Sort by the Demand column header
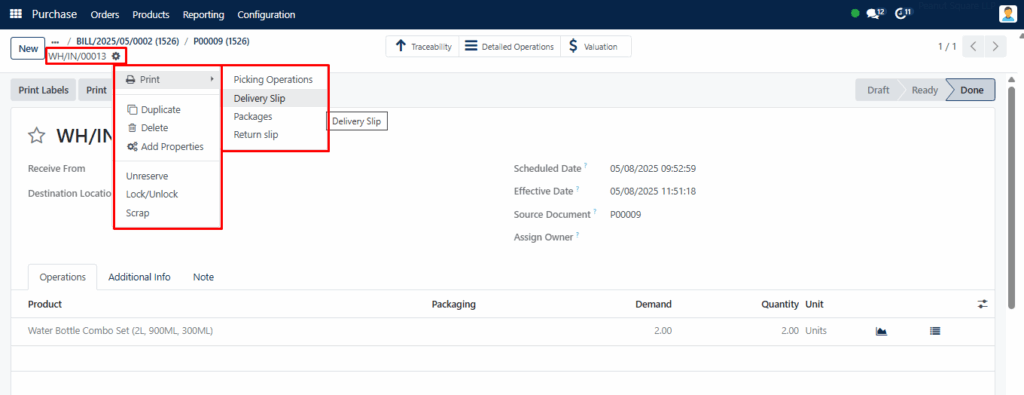The image size is (1024, 395). click(x=653, y=304)
